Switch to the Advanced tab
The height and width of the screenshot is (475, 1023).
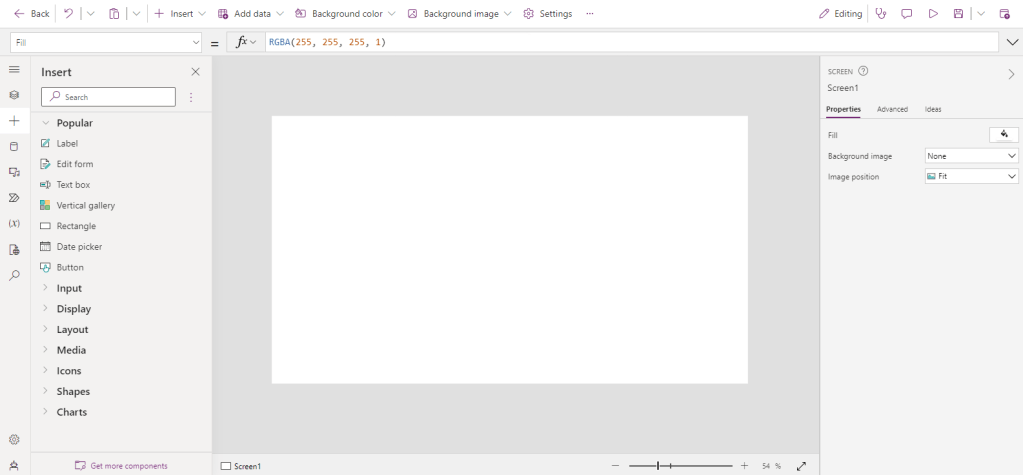click(x=892, y=109)
